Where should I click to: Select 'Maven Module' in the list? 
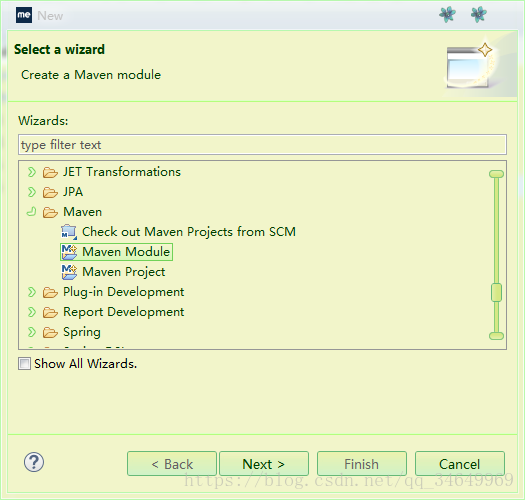coord(126,252)
